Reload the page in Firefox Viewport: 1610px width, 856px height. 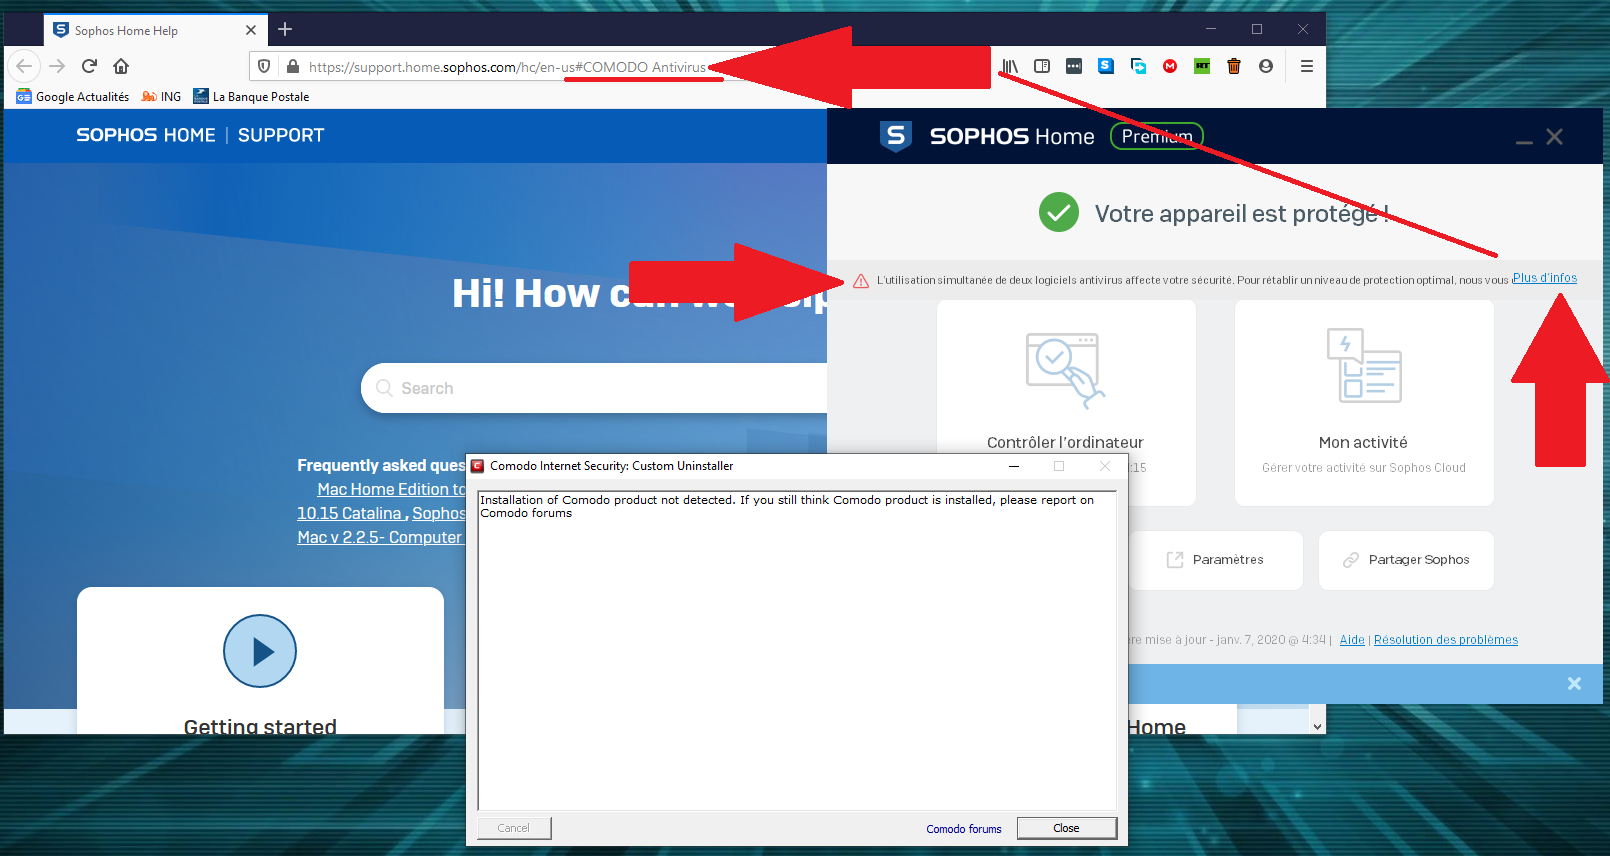tap(89, 66)
